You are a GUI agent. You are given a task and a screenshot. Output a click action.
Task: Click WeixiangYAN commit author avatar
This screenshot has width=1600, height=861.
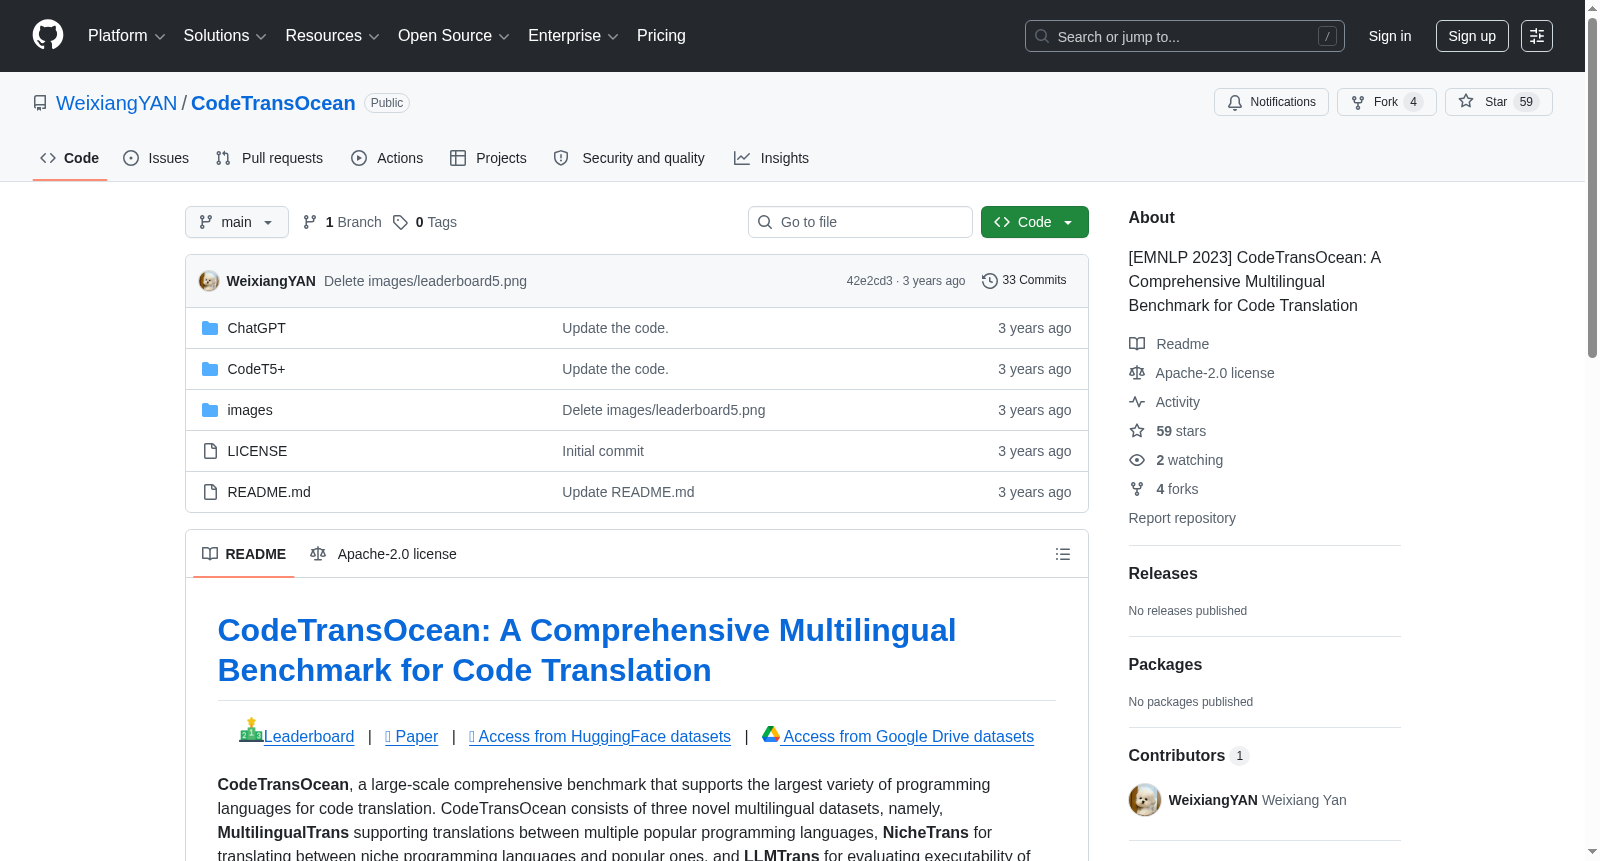[x=209, y=281]
